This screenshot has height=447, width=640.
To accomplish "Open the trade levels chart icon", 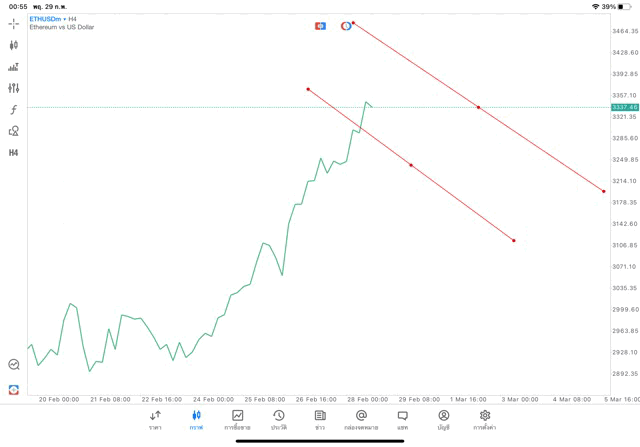I will (x=14, y=67).
